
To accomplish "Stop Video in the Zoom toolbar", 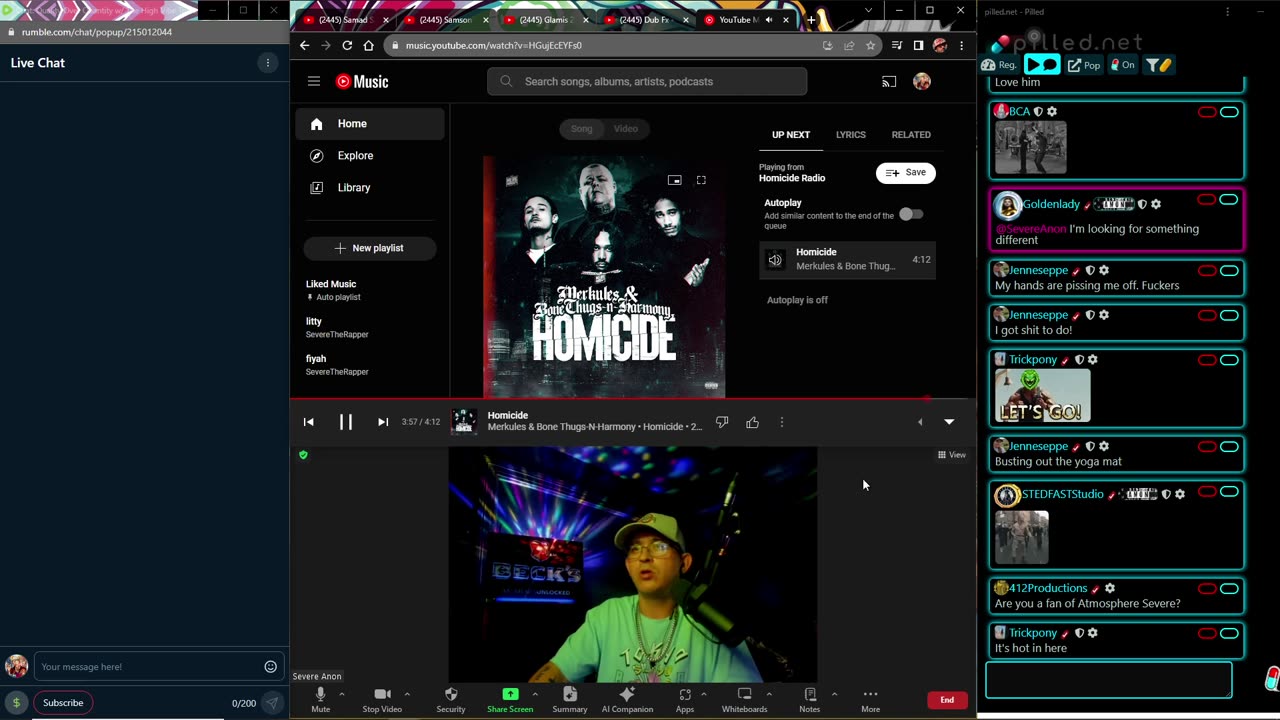I will pos(382,699).
